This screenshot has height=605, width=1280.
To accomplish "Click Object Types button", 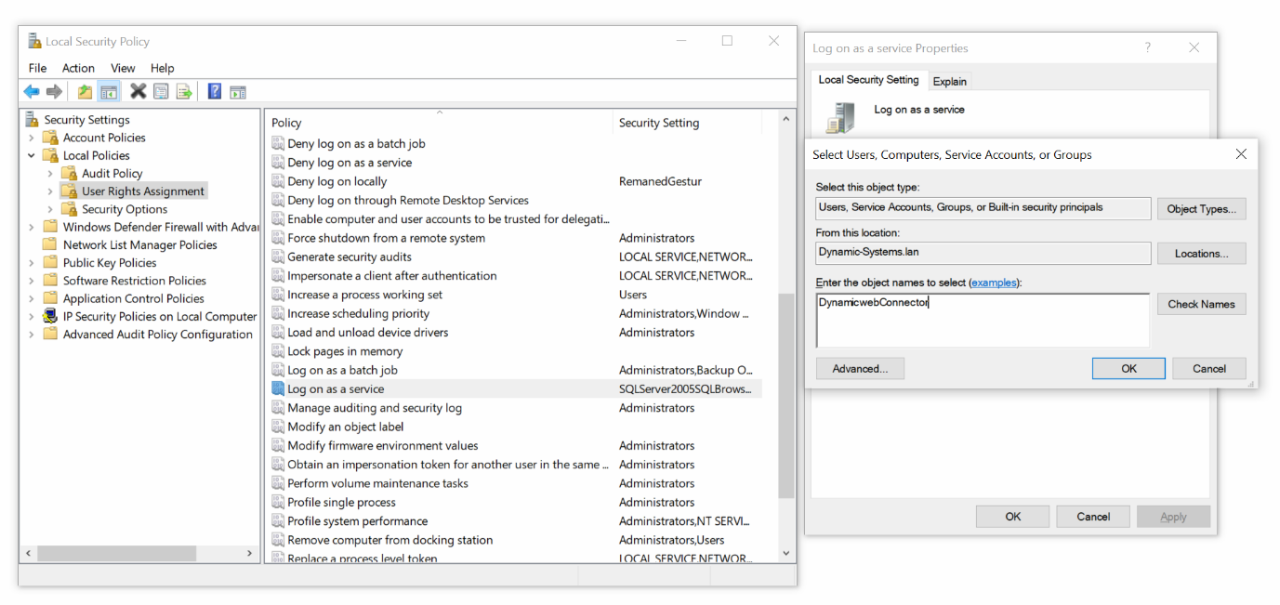I will [1201, 209].
